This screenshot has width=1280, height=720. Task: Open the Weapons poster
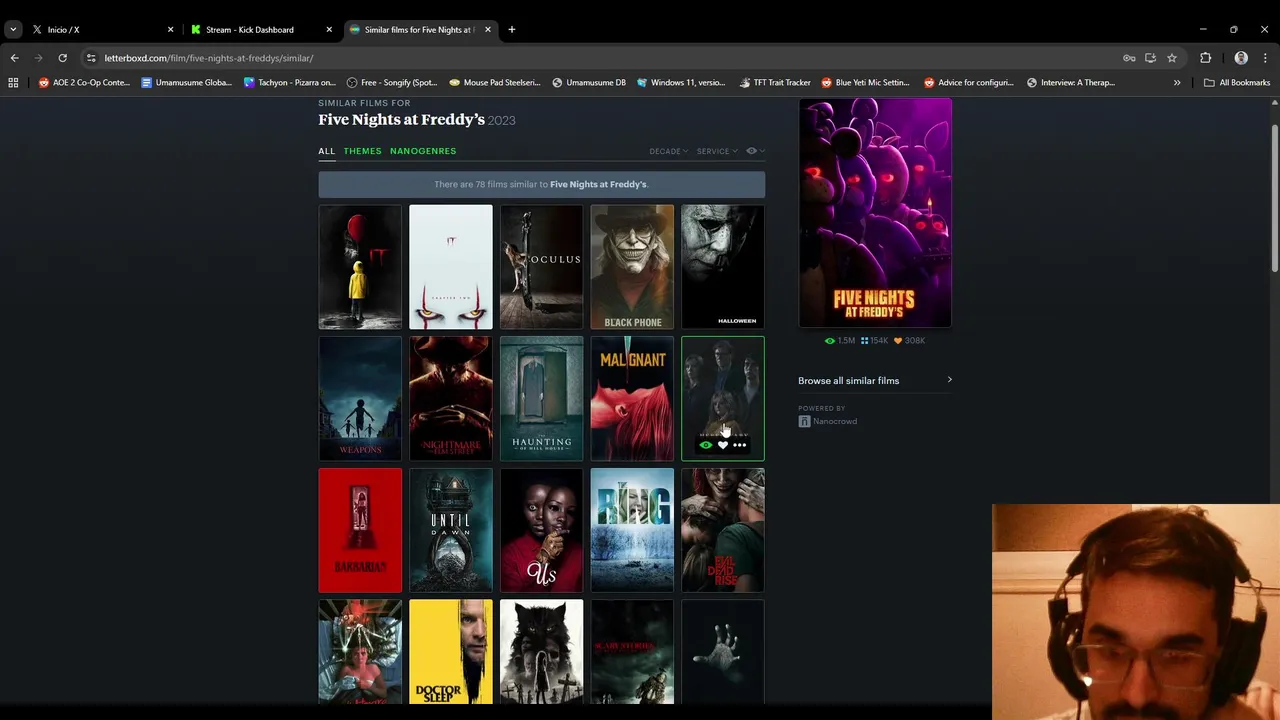(x=360, y=398)
